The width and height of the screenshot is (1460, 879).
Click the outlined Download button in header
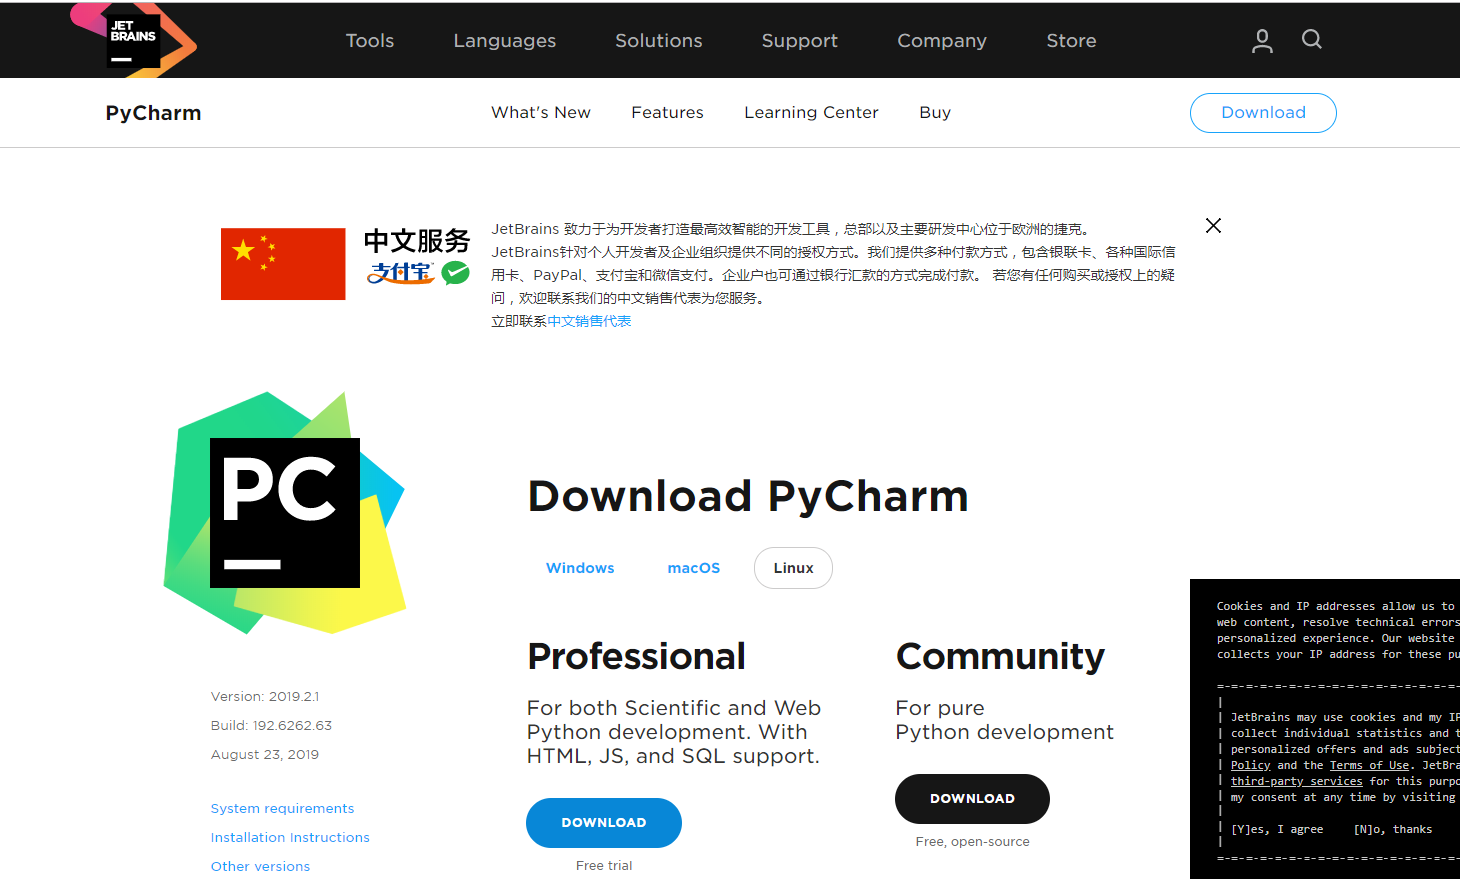[1263, 113]
